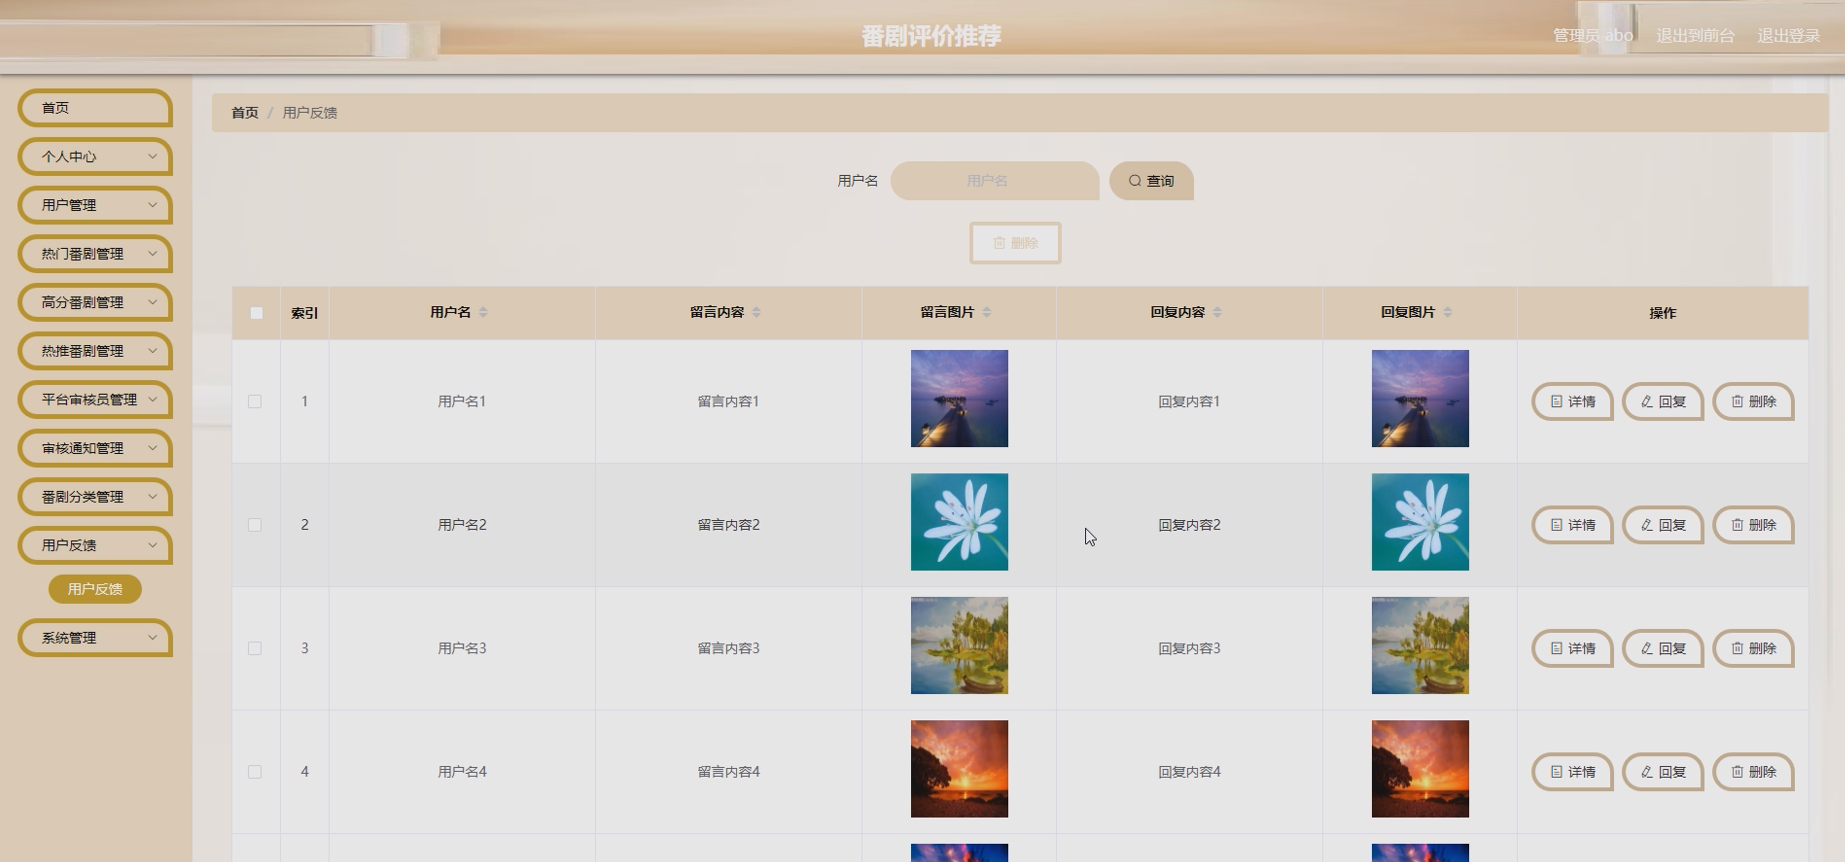Sort by 用户名 column sort arrows
Screen dimensions: 1845x862
coord(483,312)
